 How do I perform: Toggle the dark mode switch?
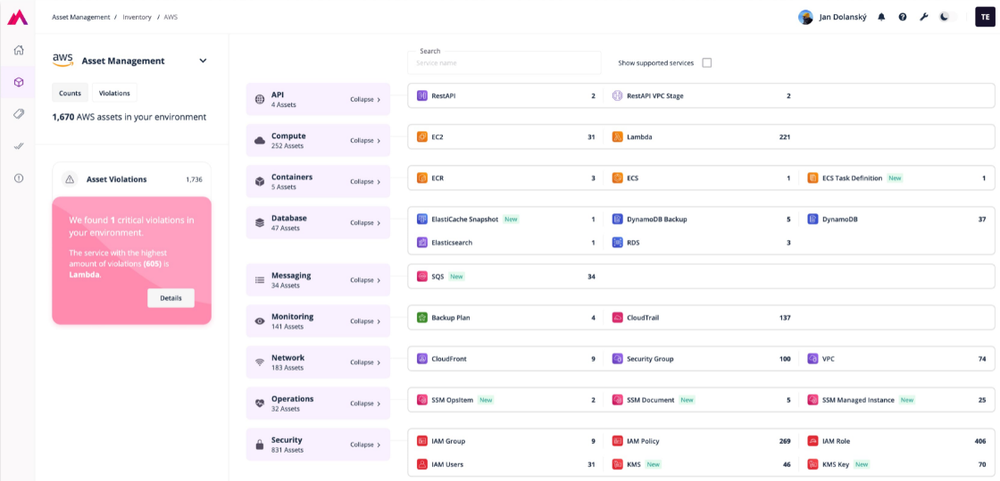click(x=948, y=17)
